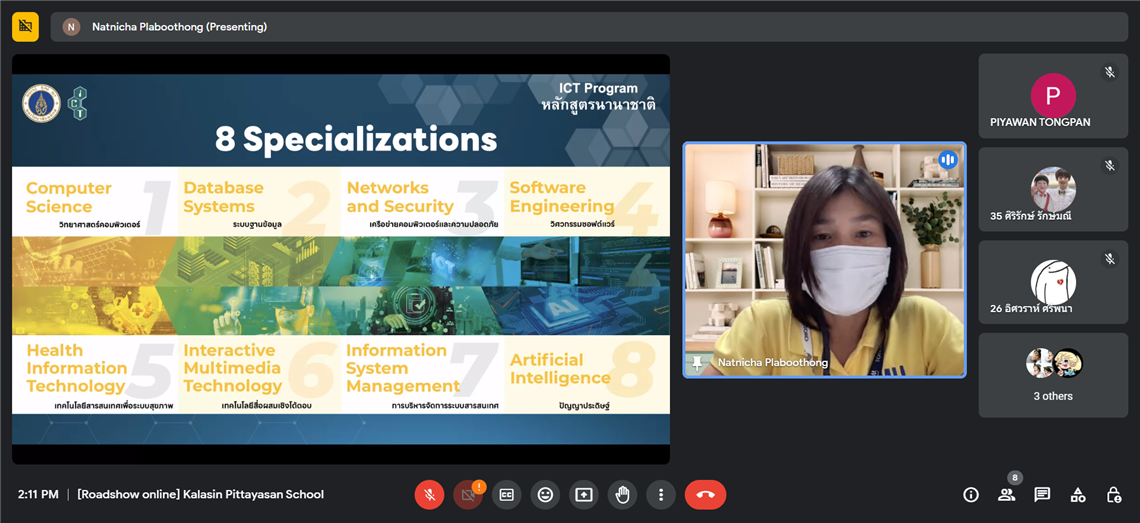Show the people panel
This screenshot has height=523, width=1140.
pyautogui.click(x=1006, y=494)
